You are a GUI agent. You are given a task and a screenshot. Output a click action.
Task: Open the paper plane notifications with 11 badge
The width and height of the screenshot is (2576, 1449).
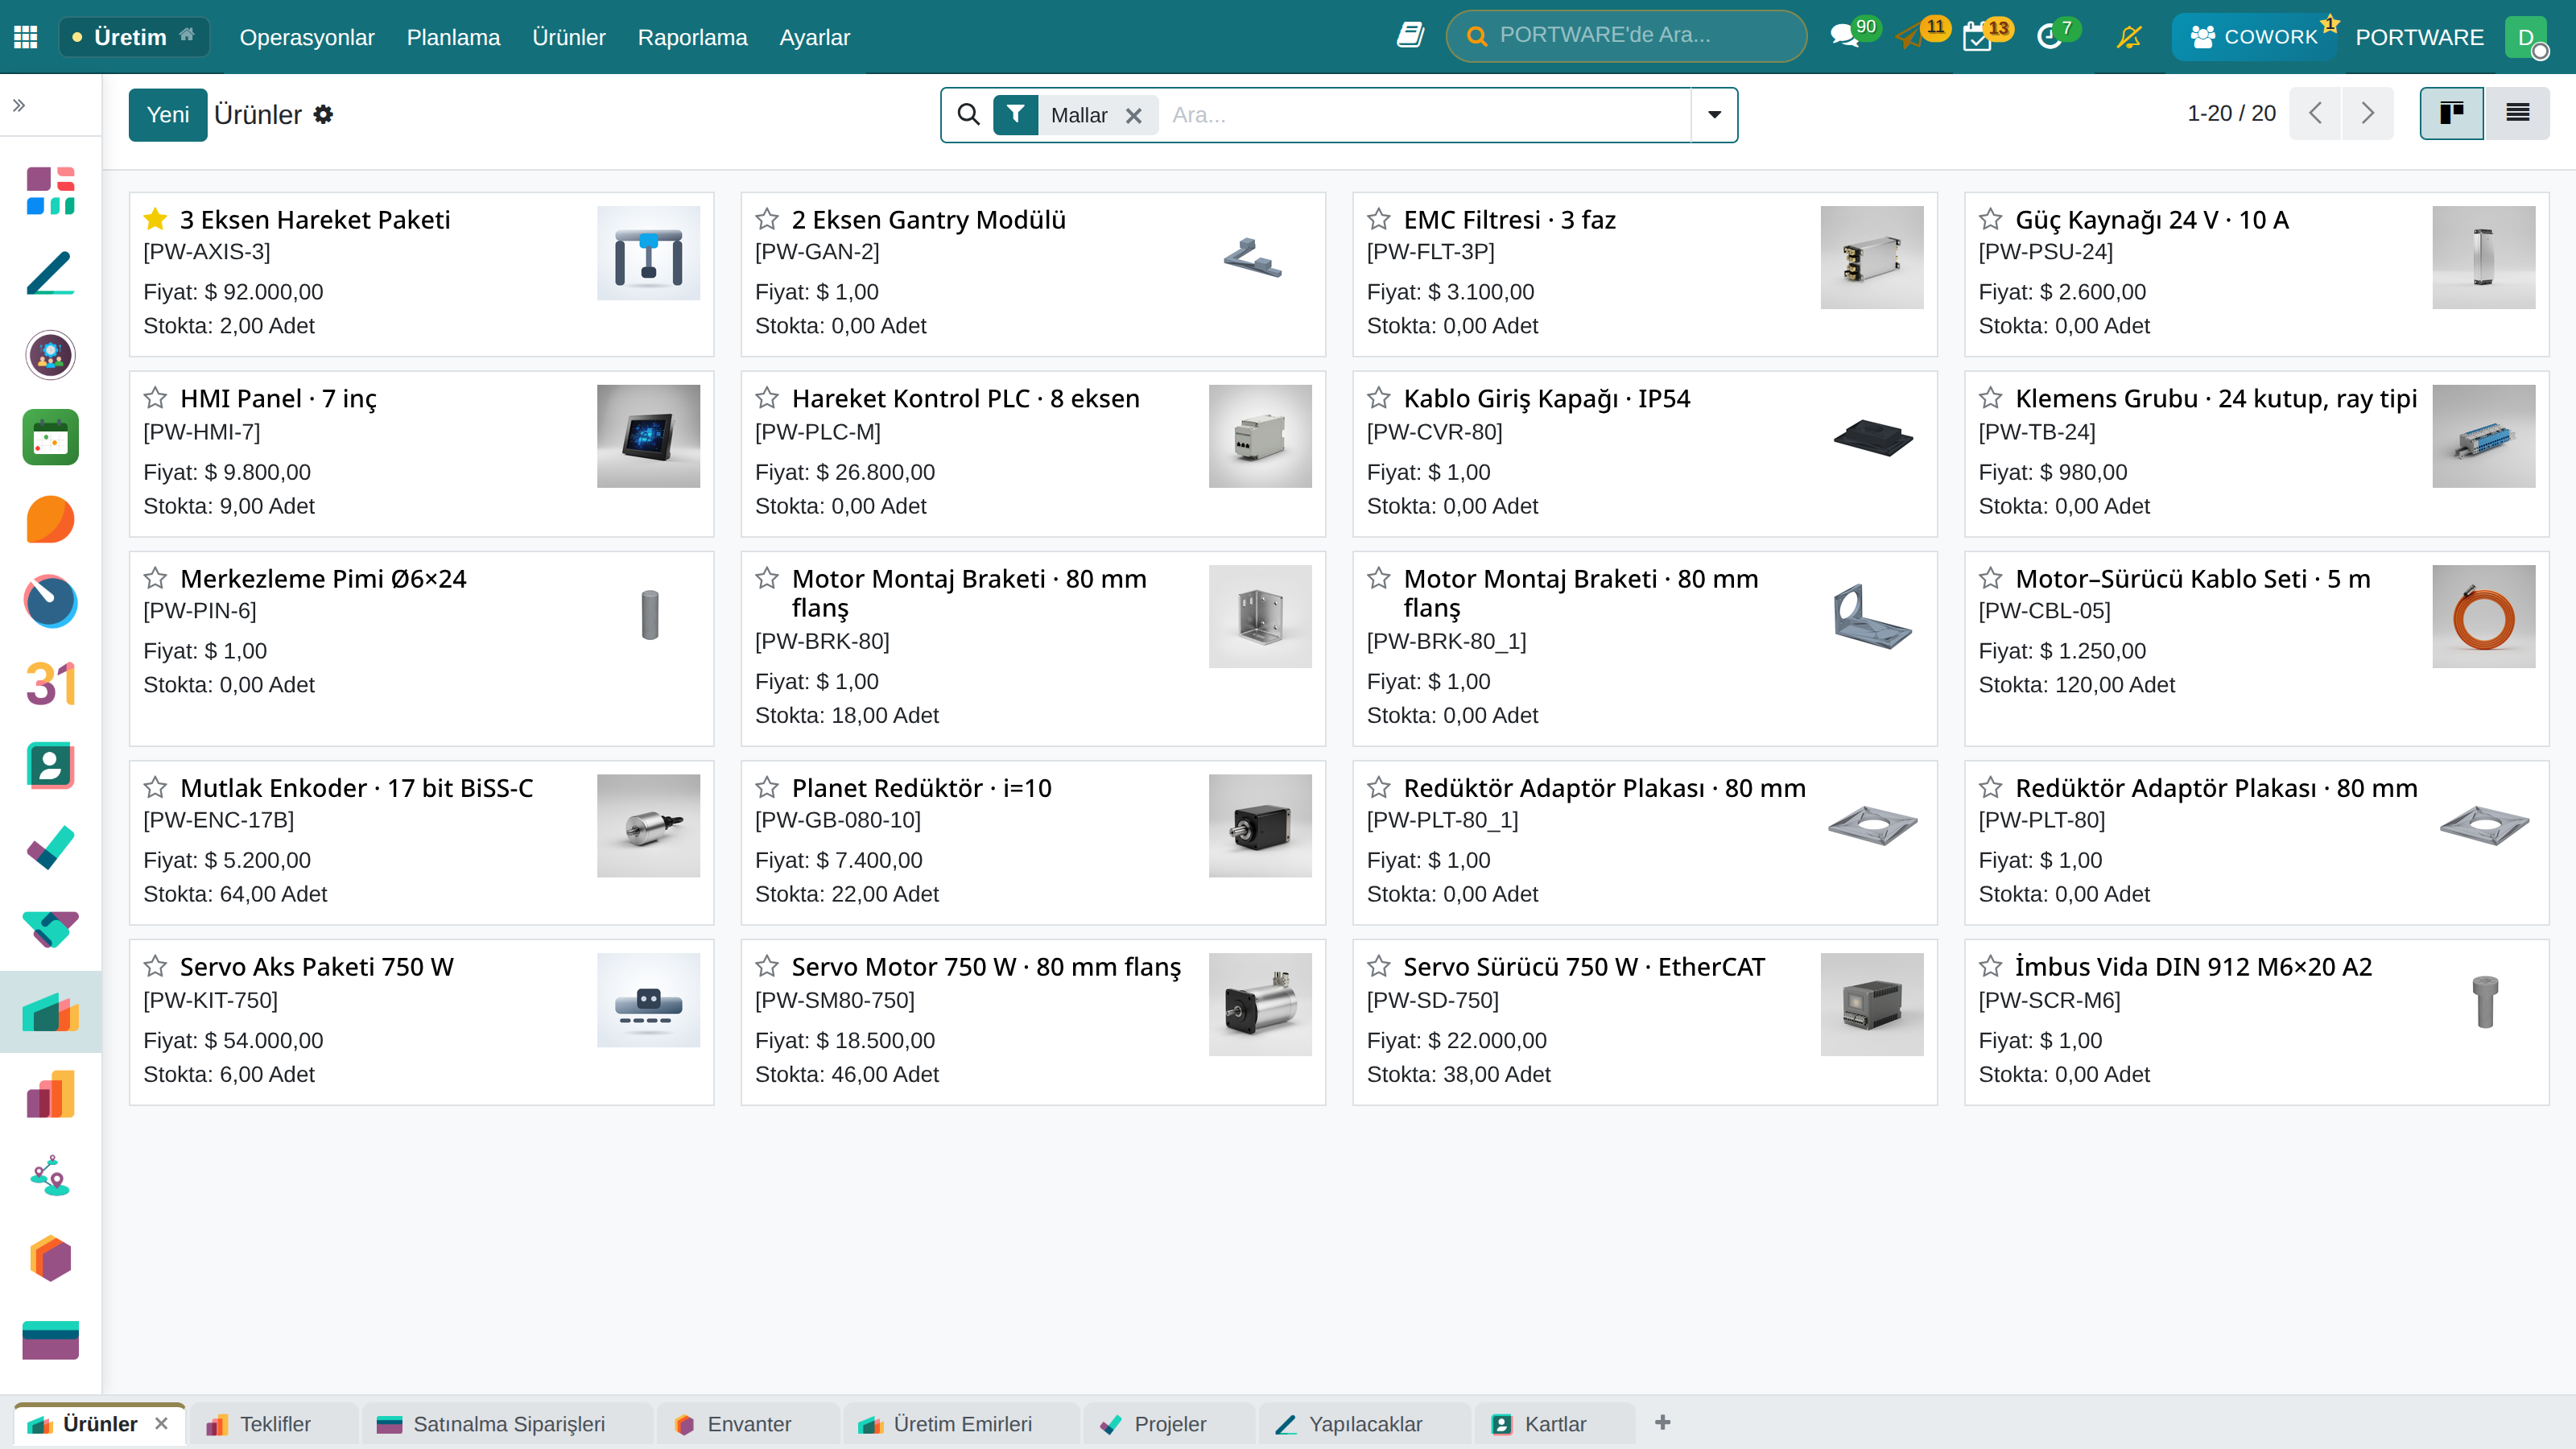point(1909,37)
